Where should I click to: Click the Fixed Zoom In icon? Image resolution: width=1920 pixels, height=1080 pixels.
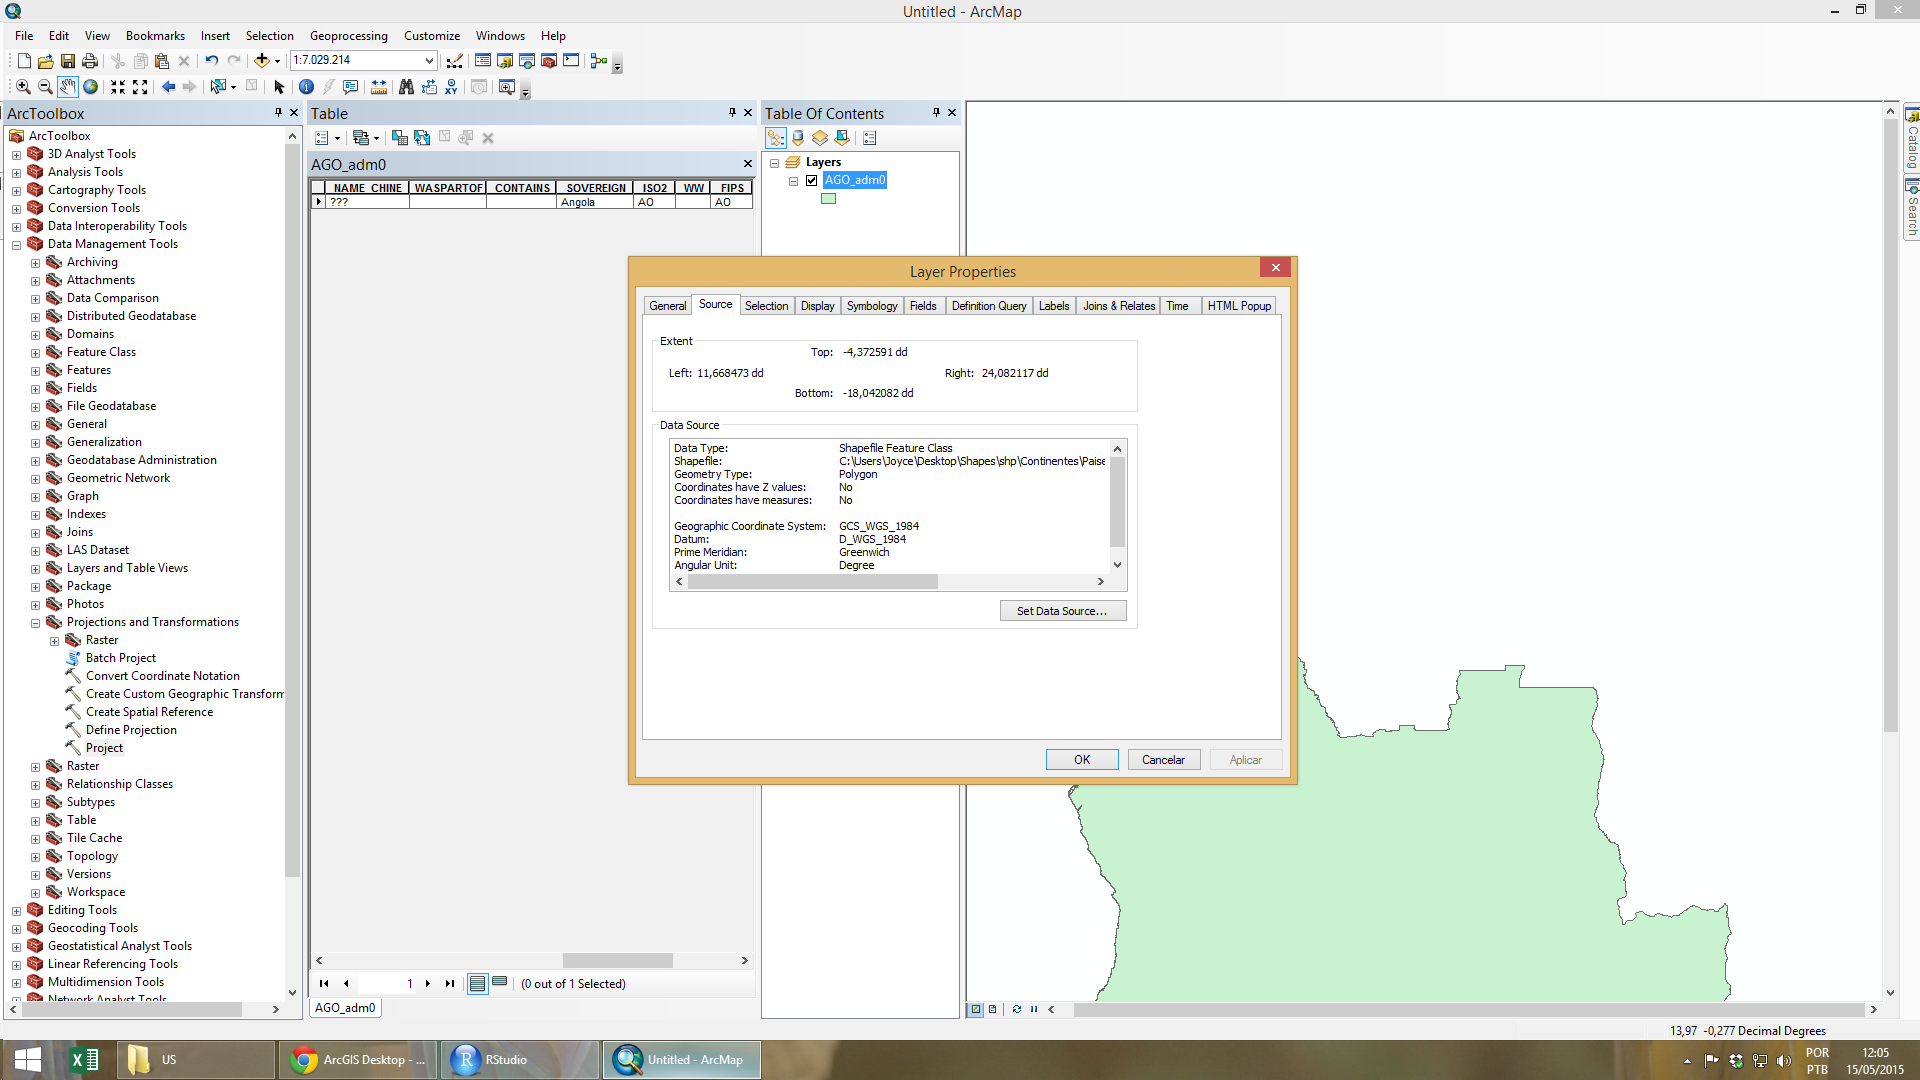point(118,87)
